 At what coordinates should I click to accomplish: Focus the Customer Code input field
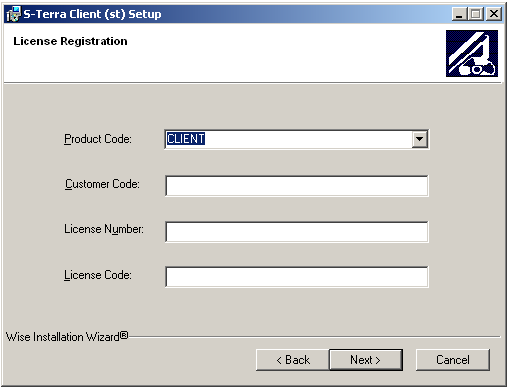(297, 186)
